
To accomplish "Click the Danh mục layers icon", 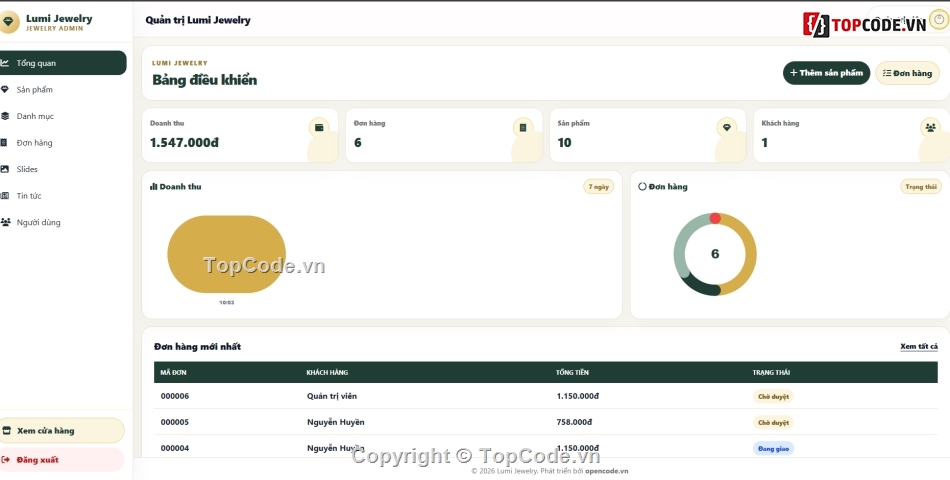I will 4,116.
